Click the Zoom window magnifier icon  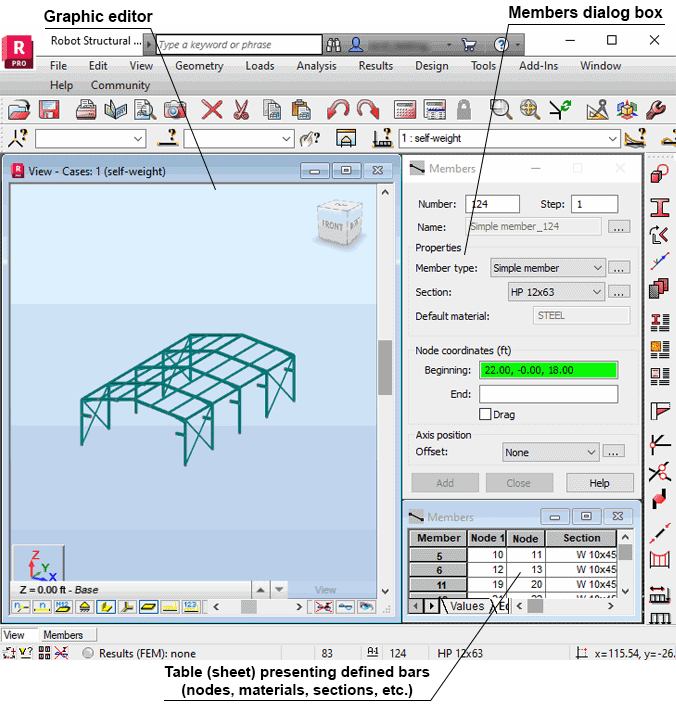click(500, 109)
